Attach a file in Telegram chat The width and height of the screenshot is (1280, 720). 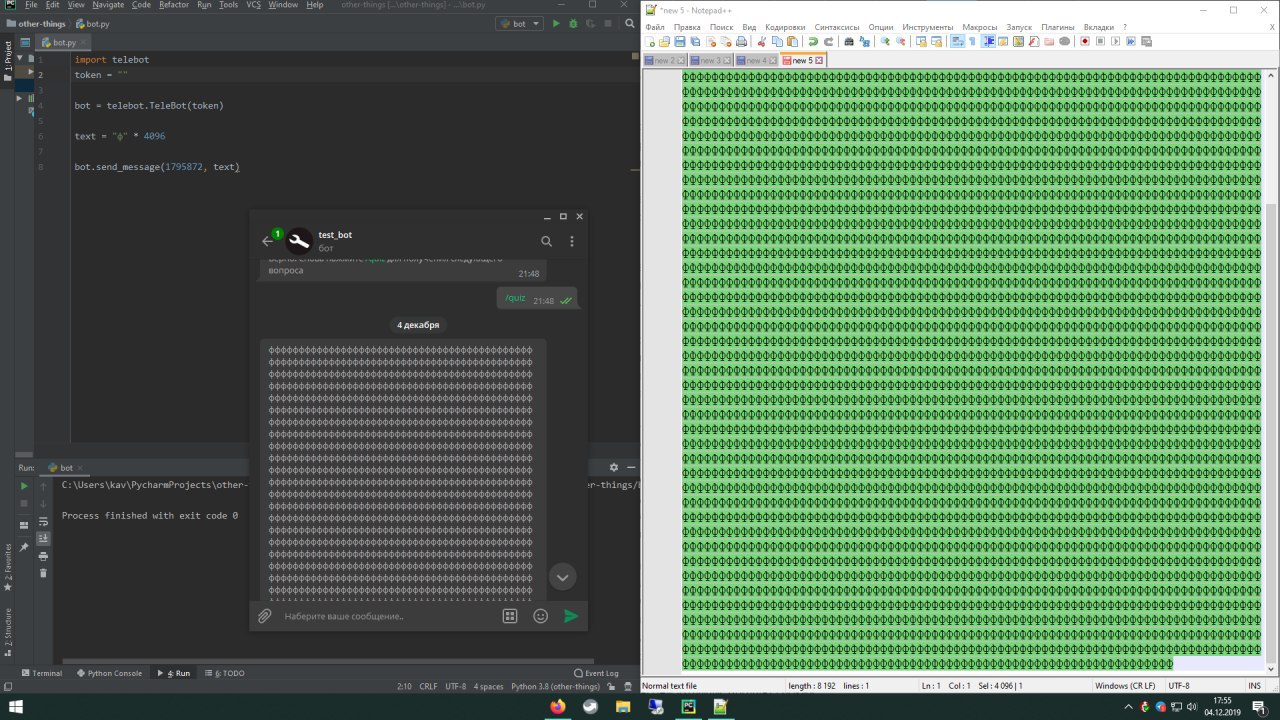pyautogui.click(x=265, y=616)
